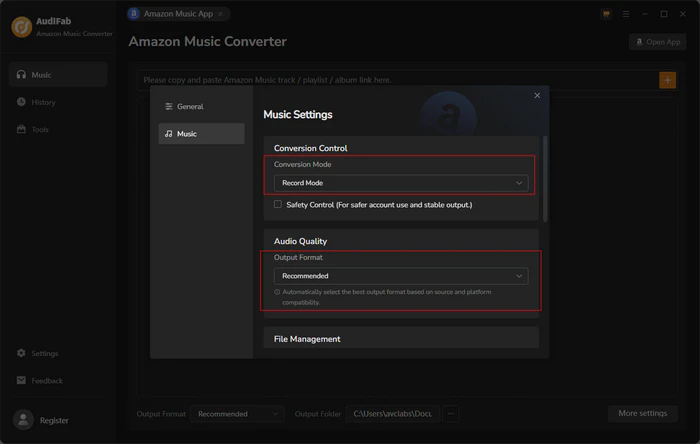Switch to the General settings tab
This screenshot has width=700, height=444.
pos(201,106)
